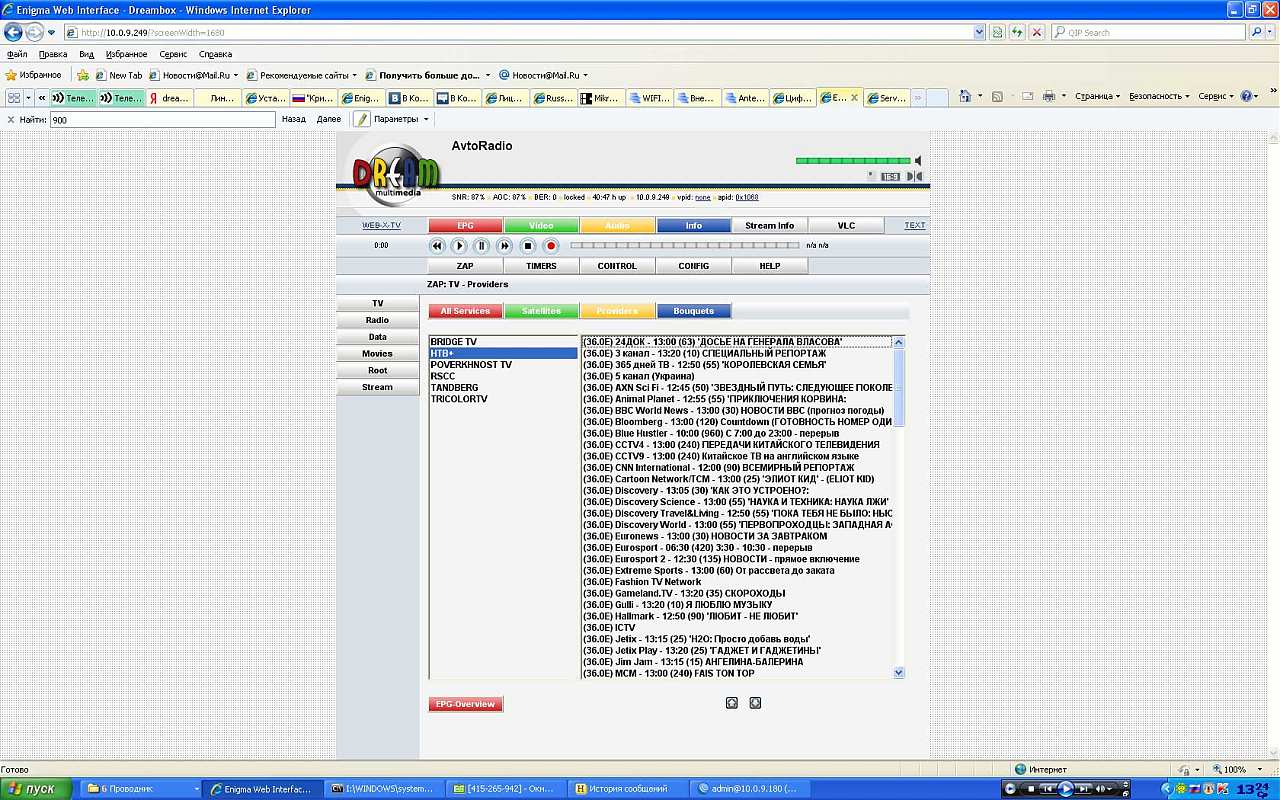This screenshot has height=800, width=1280.
Task: Open the Страница command bar dropdown
Action: (1098, 97)
